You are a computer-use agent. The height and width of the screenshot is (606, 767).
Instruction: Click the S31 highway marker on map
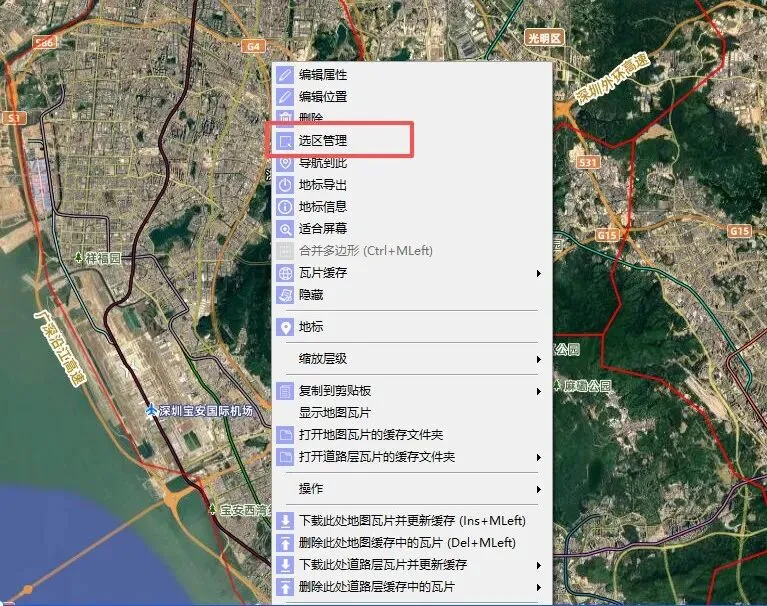587,162
